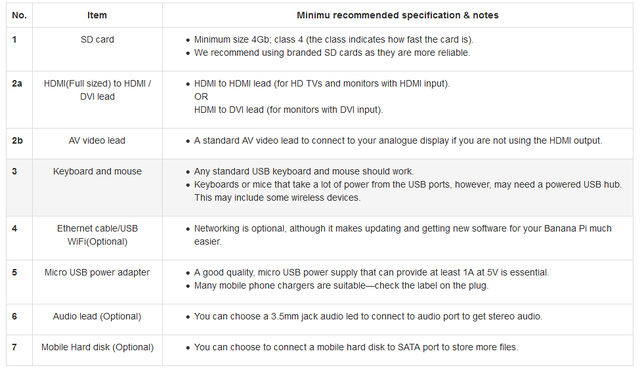This screenshot has width=640, height=368.
Task: Select the 'AV video lead' item
Action: [x=97, y=140]
